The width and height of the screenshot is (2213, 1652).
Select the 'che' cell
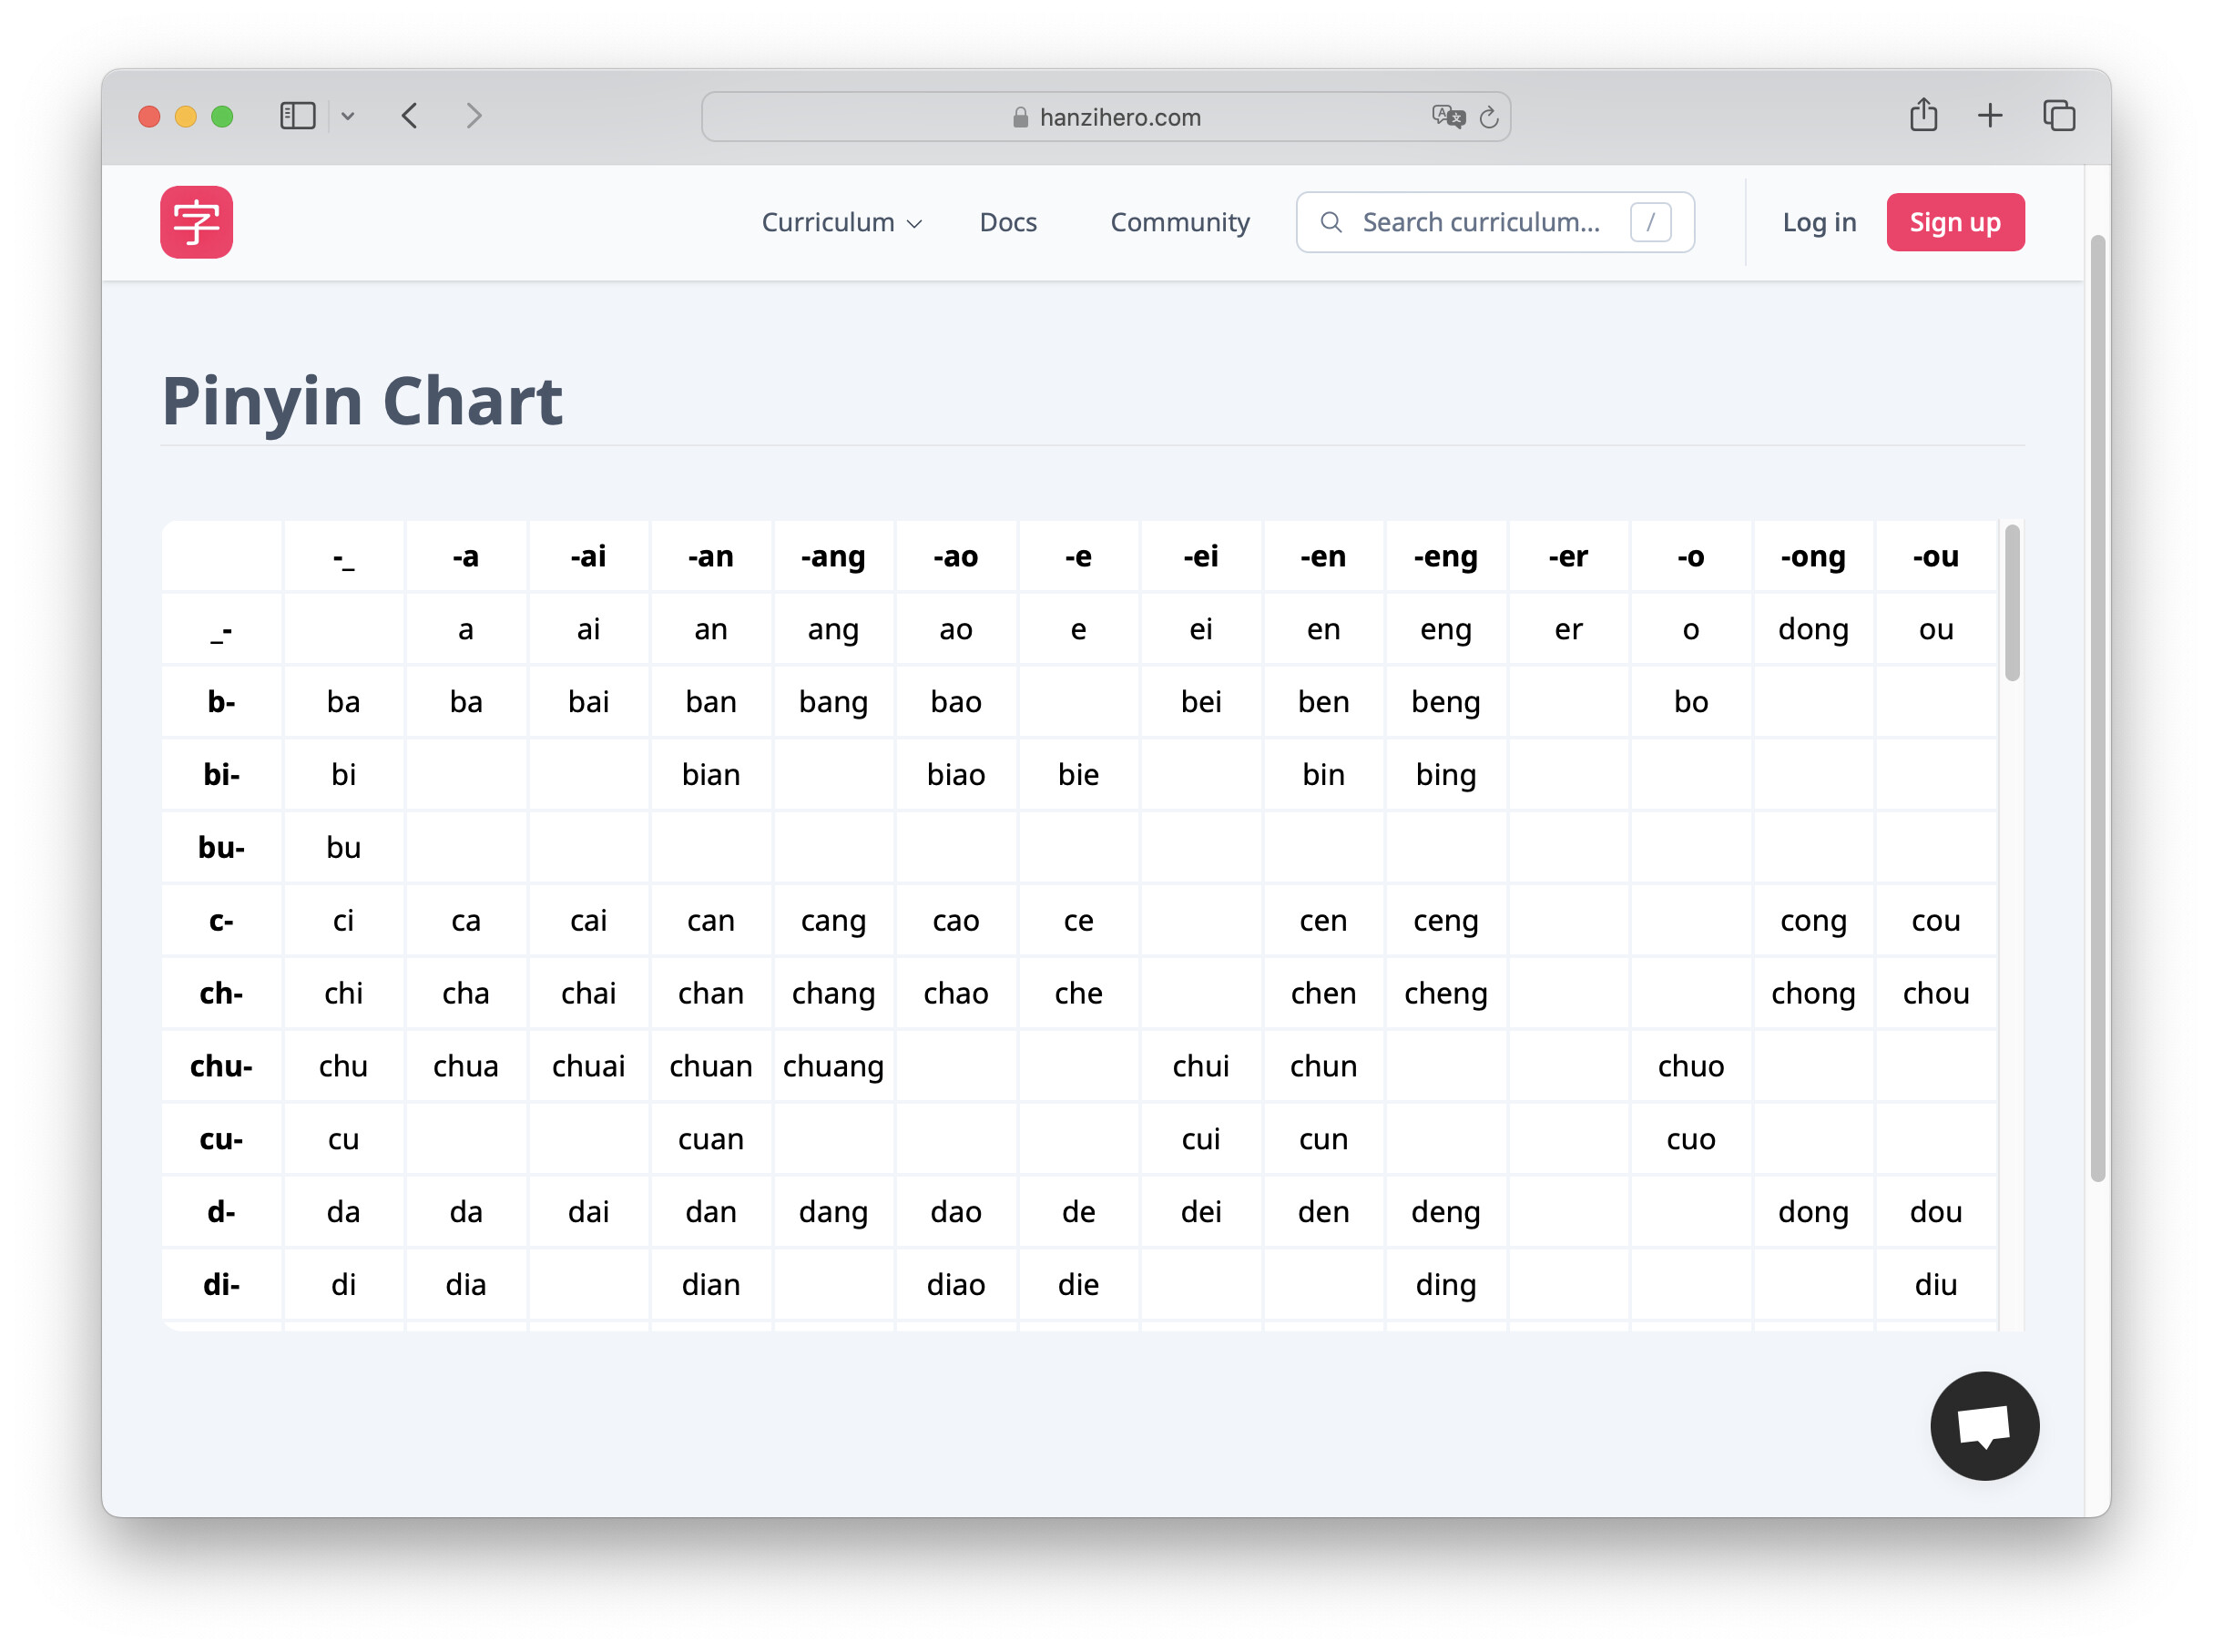(1078, 993)
